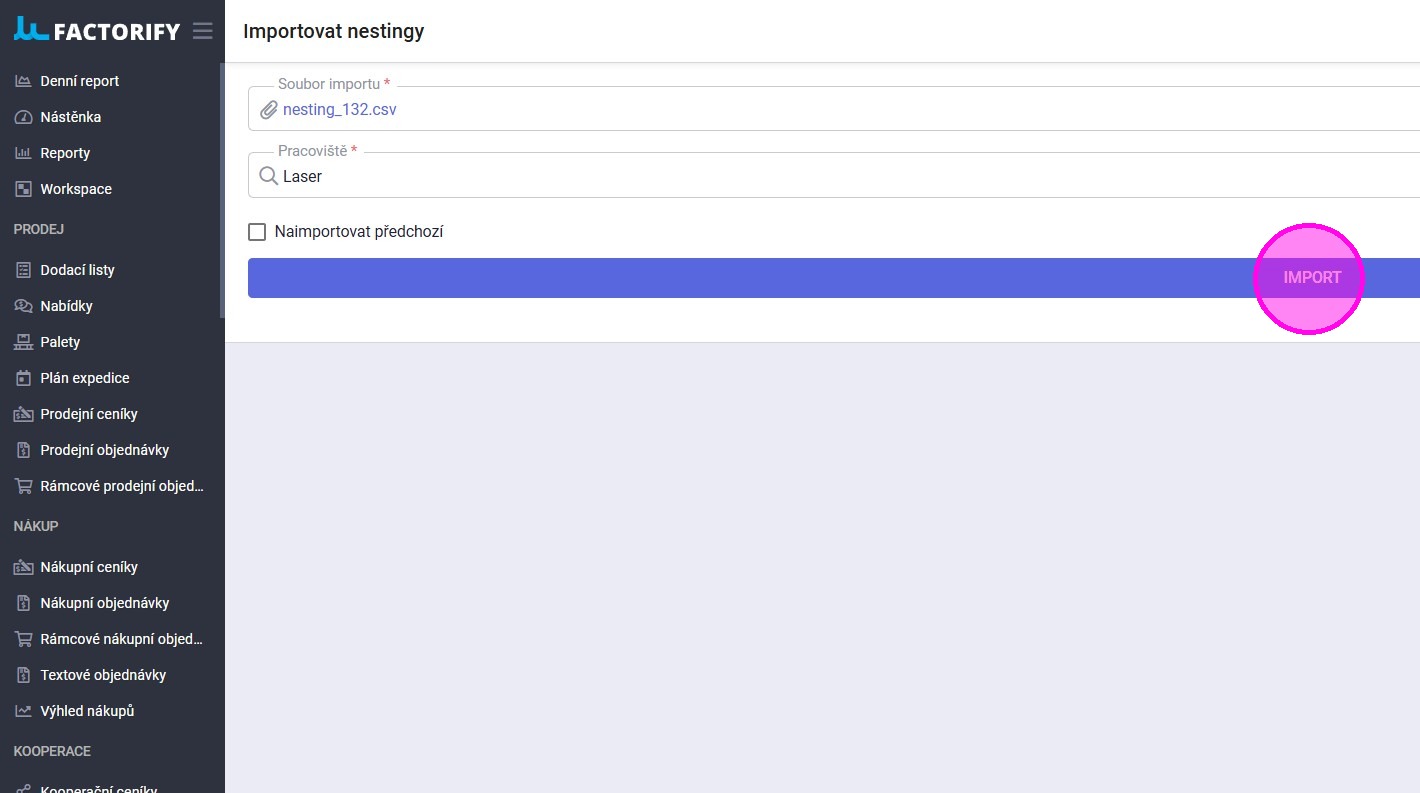
Task: Go to Nabídky in sidebar
Action: click(66, 306)
